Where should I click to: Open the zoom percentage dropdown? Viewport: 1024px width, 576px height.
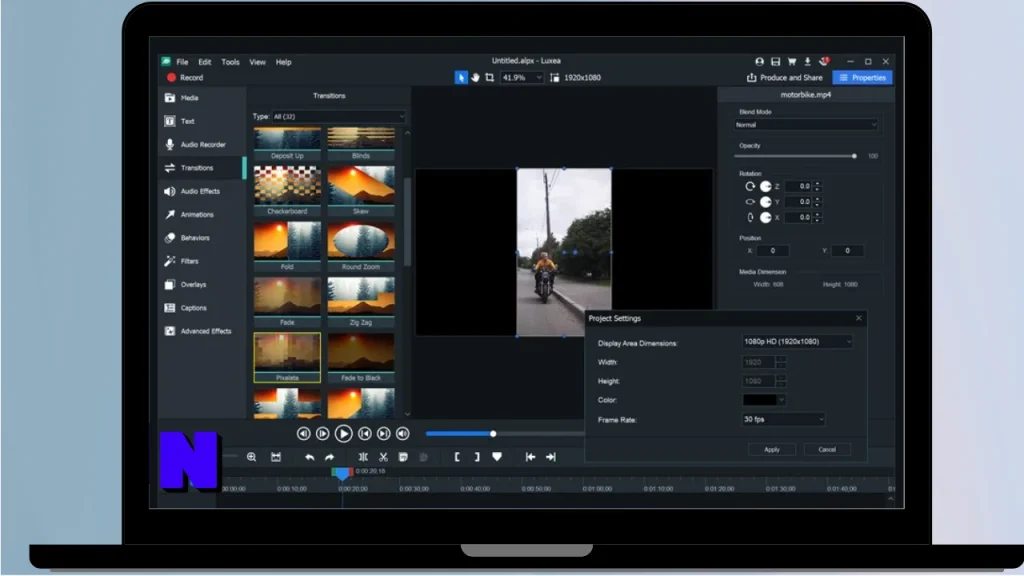522,78
